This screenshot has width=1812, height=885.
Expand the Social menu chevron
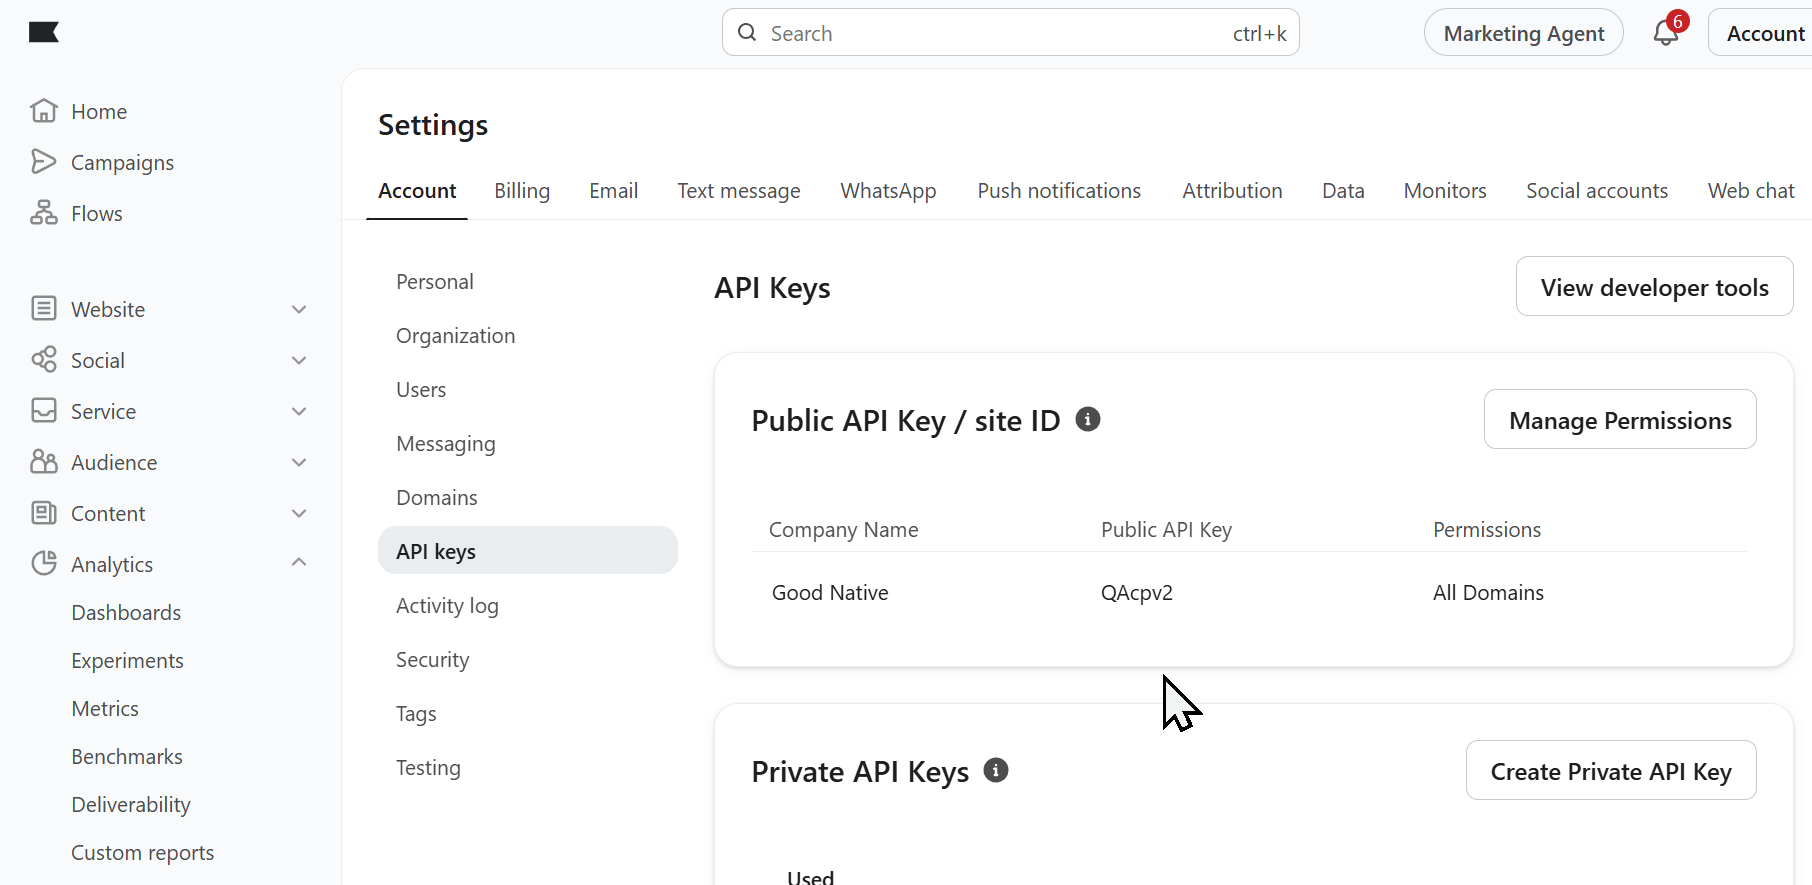click(299, 360)
